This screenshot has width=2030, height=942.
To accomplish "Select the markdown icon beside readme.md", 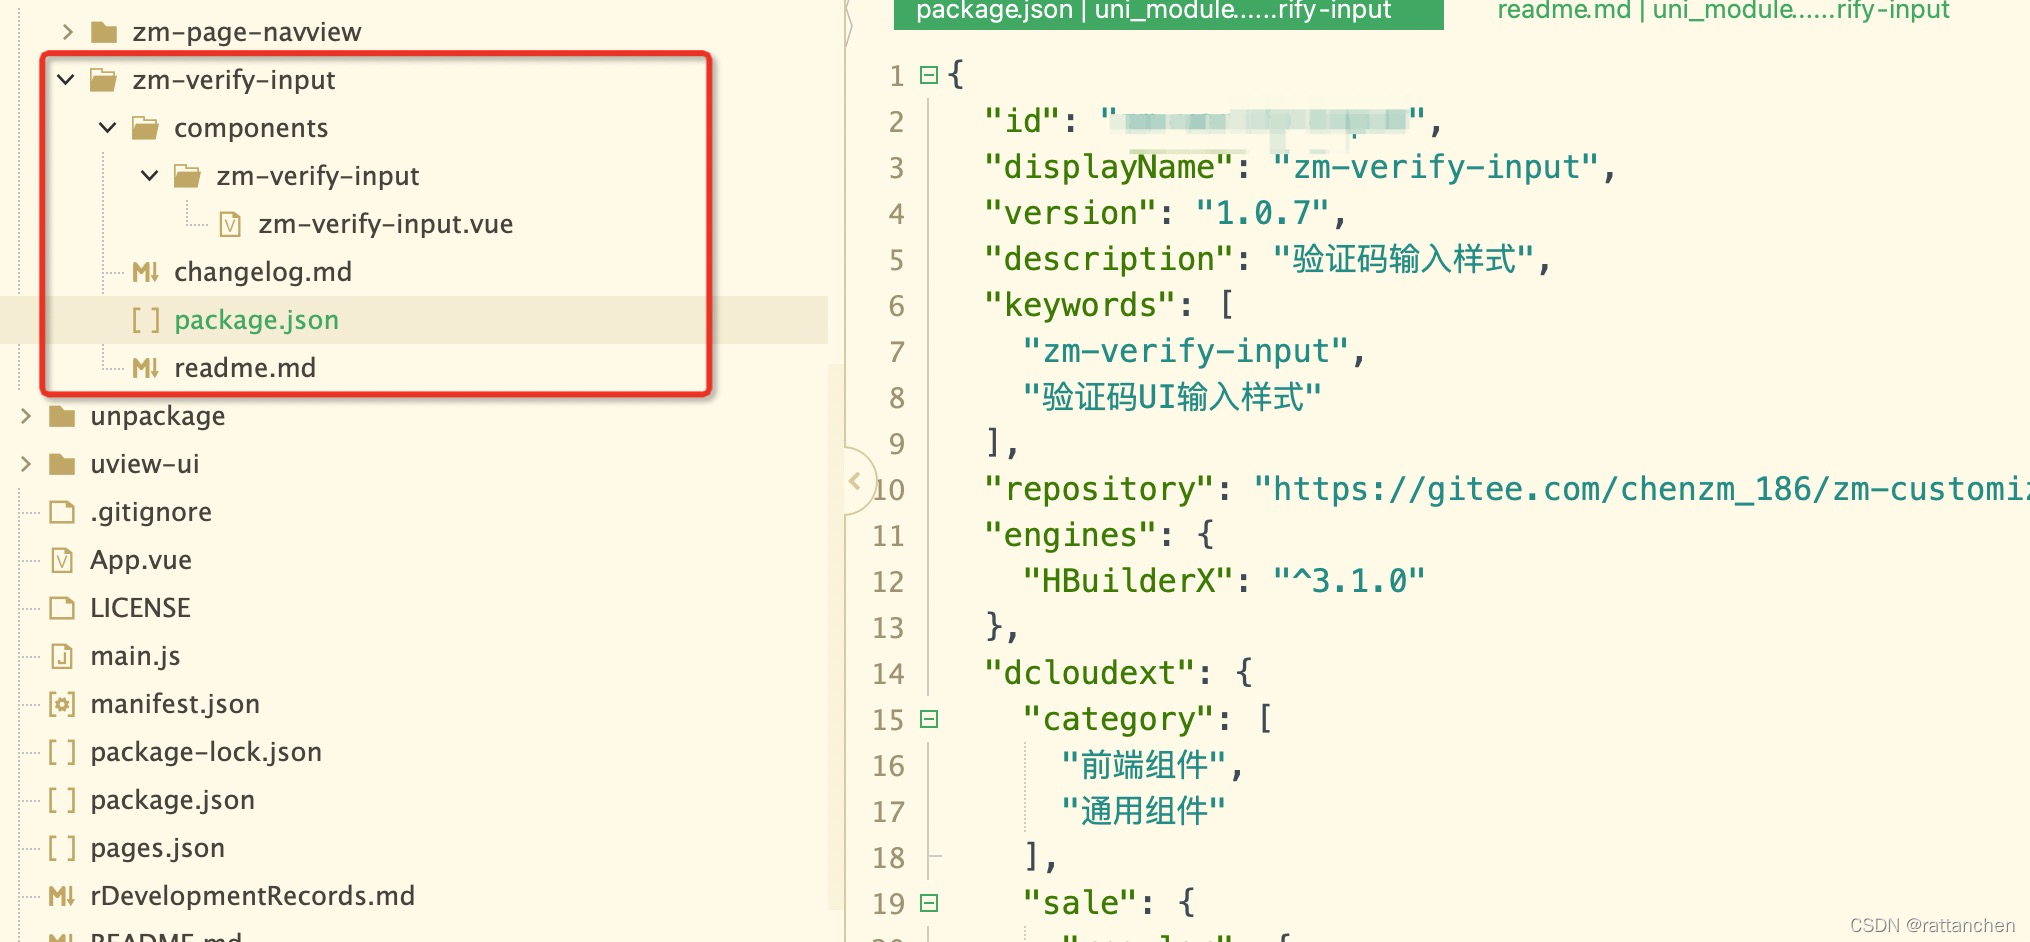I will coord(146,367).
